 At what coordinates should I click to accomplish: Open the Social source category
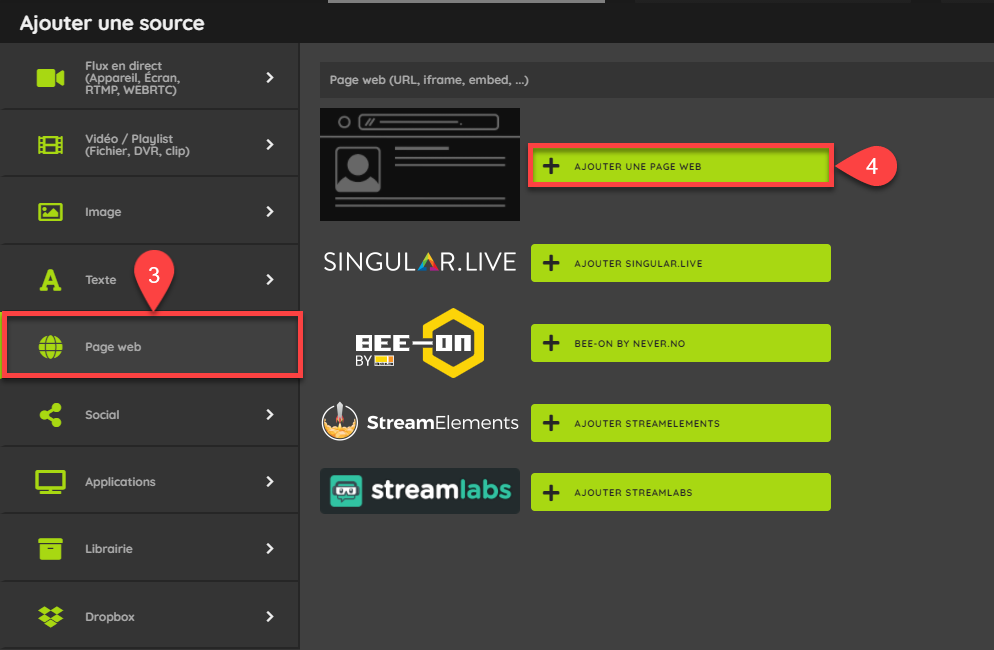point(150,415)
